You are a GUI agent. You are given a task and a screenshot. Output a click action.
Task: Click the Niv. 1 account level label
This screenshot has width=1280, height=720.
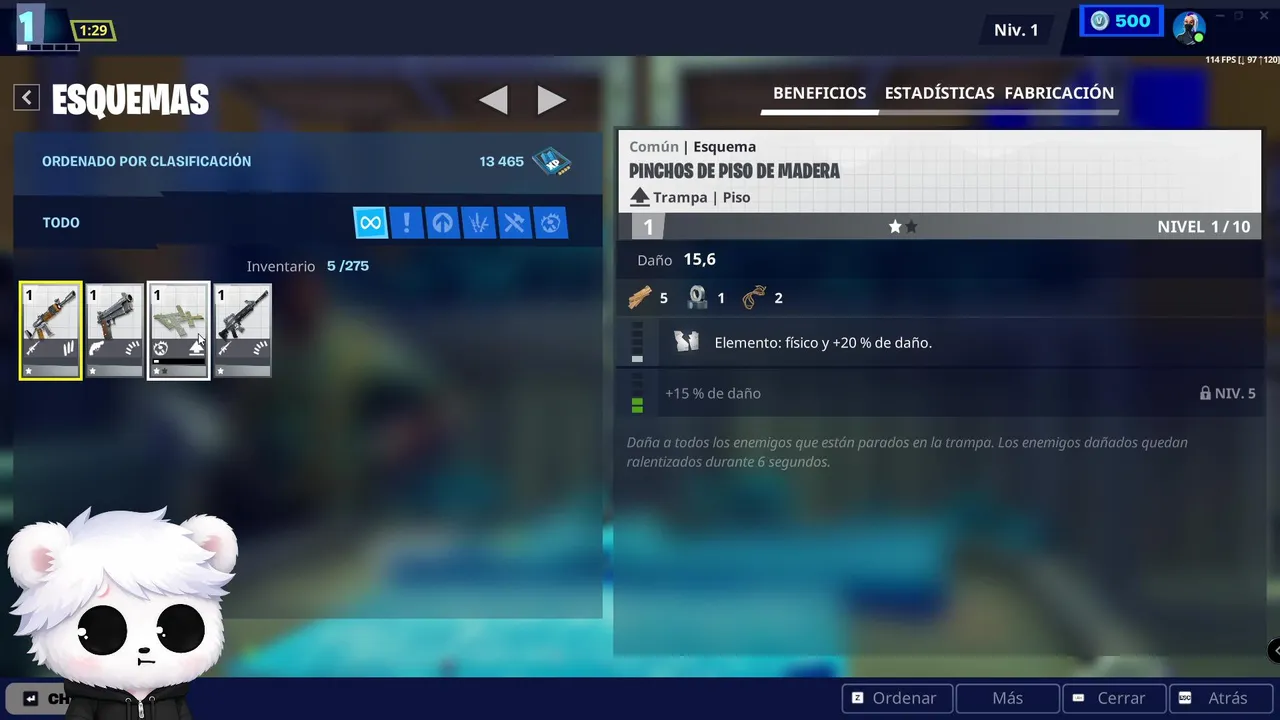pos(1016,30)
